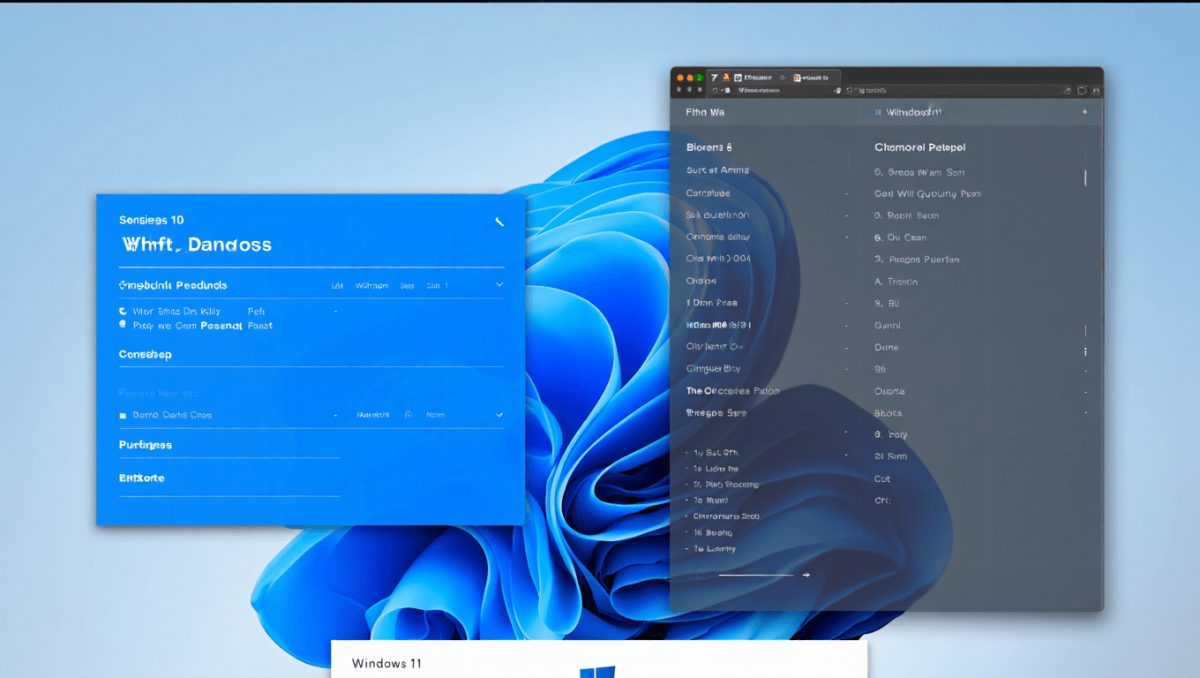Screen dimensions: 1200x678
Task: Click 'Chnroraera Srob' bullet item
Action: click(x=726, y=516)
